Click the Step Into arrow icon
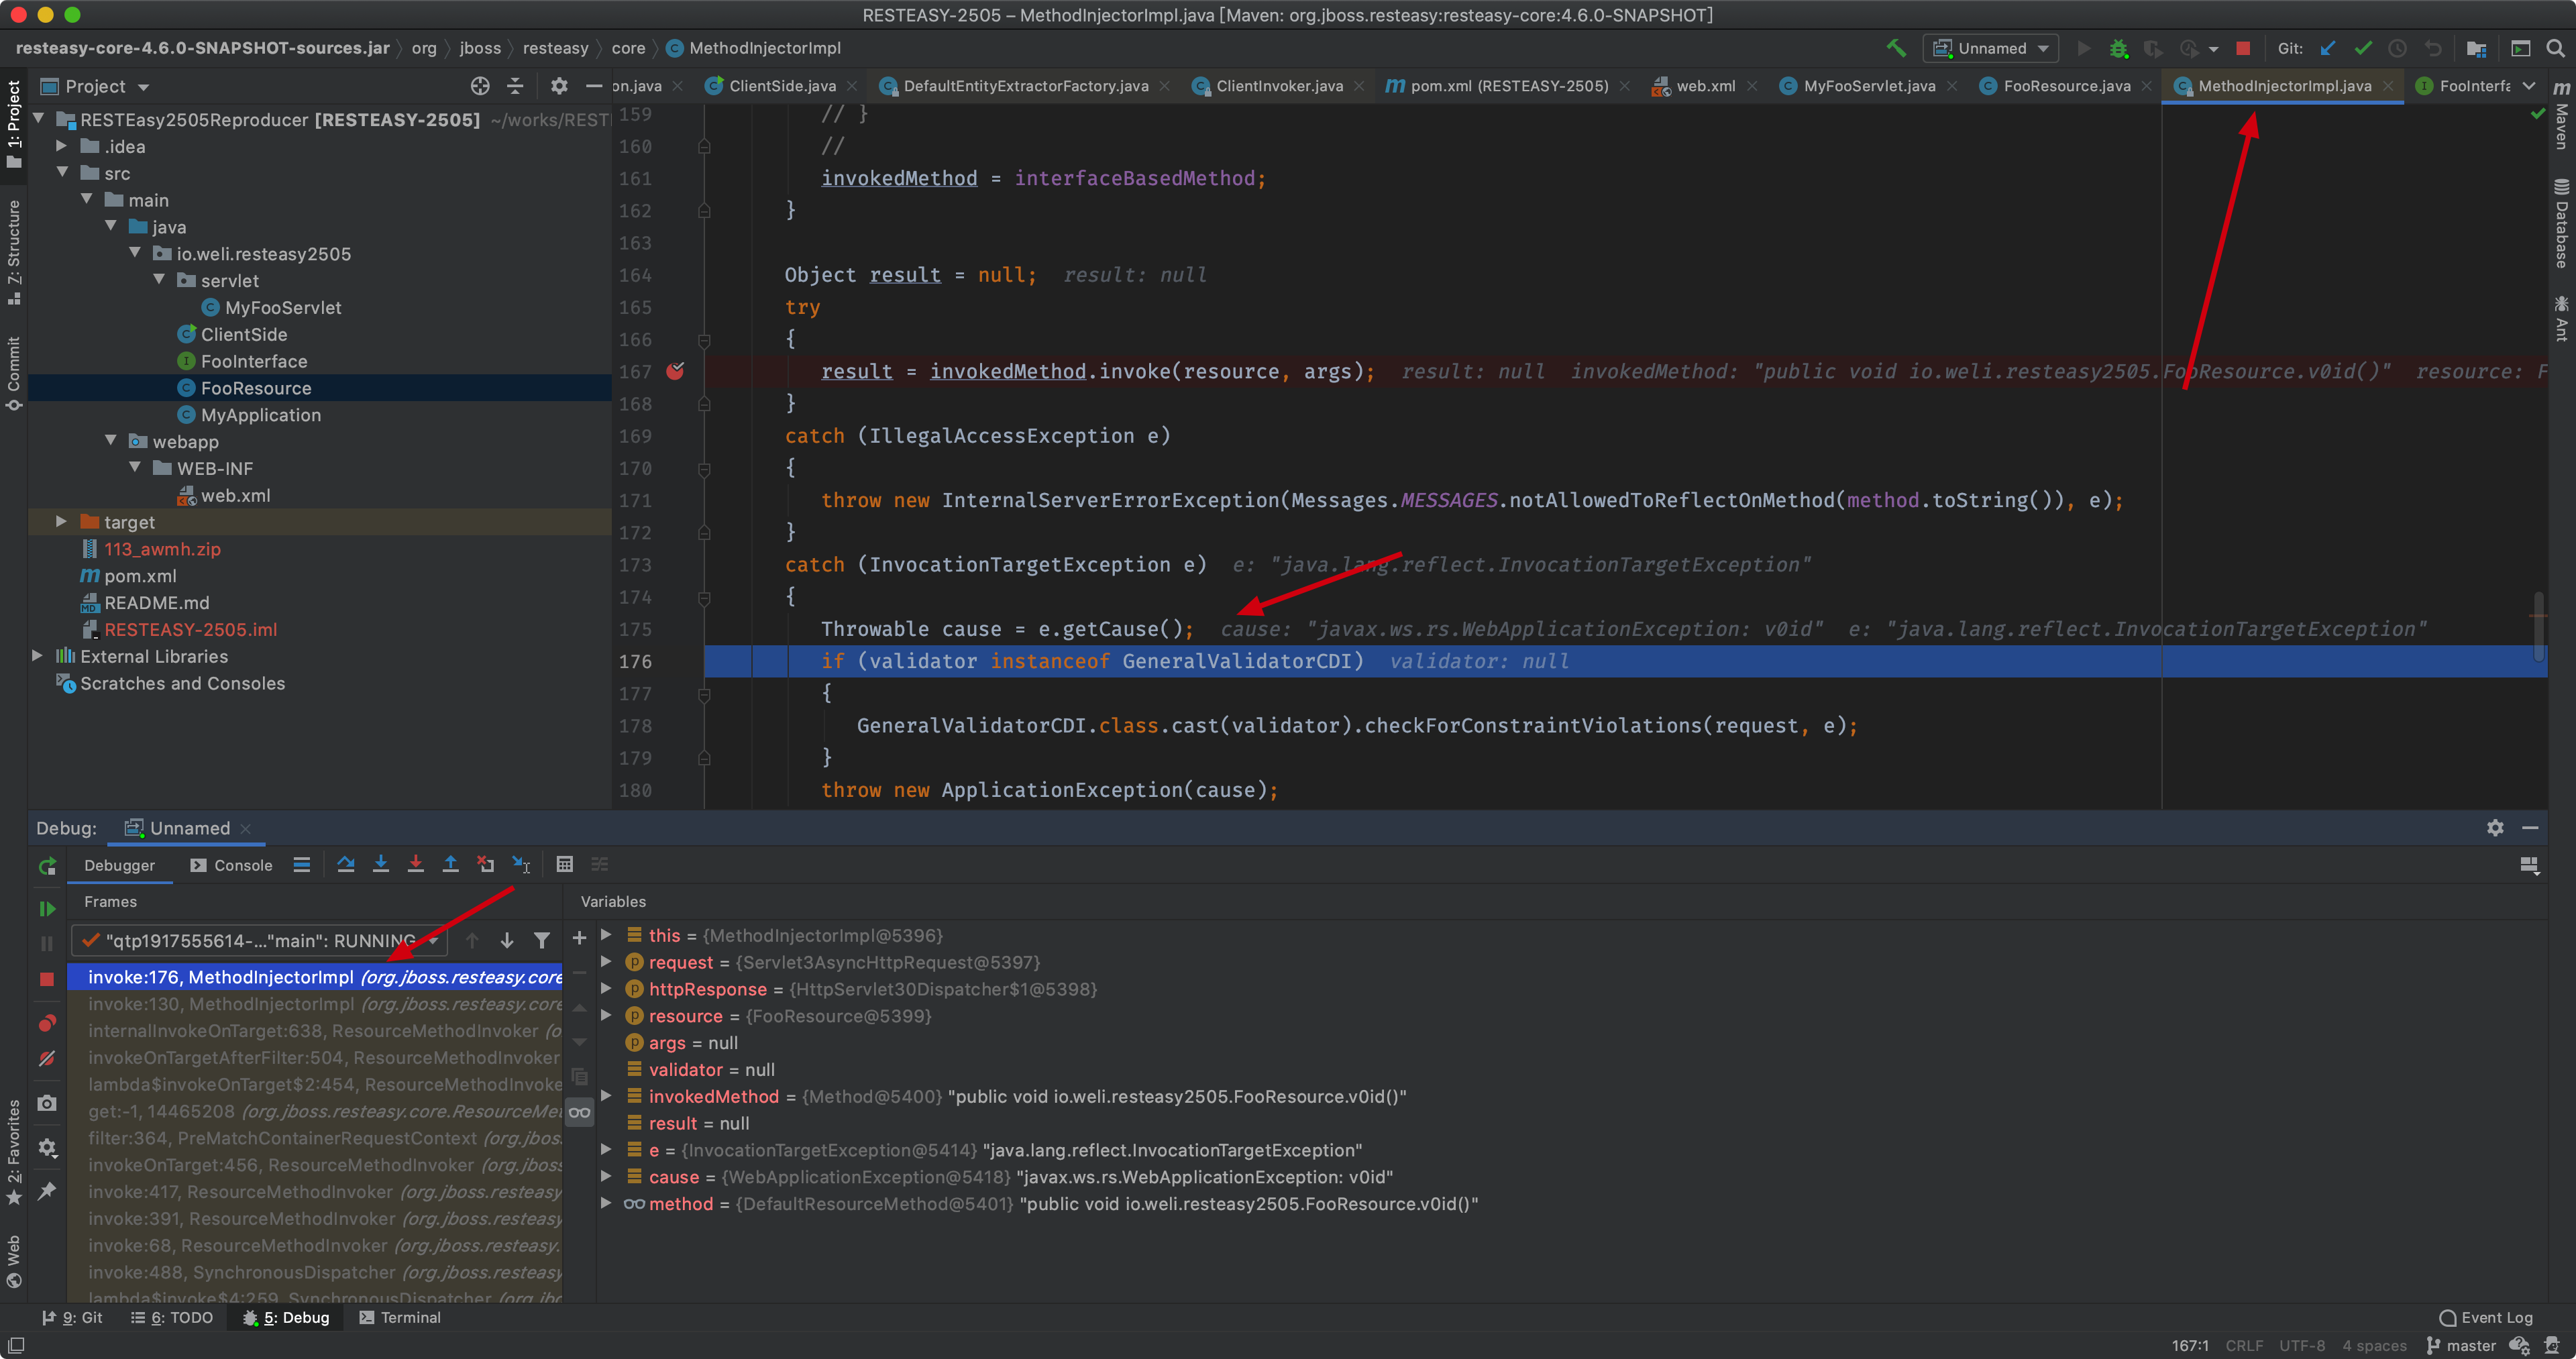The width and height of the screenshot is (2576, 1359). [380, 865]
